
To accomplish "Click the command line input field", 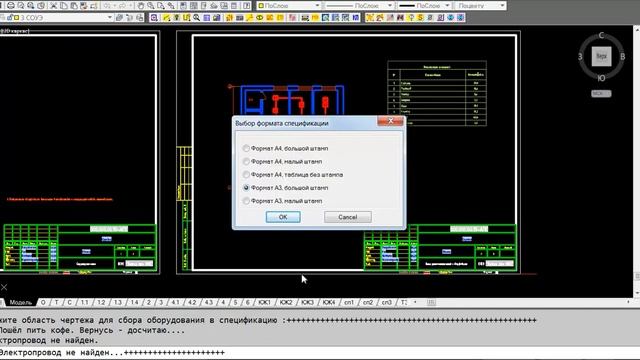I will [x=320, y=352].
